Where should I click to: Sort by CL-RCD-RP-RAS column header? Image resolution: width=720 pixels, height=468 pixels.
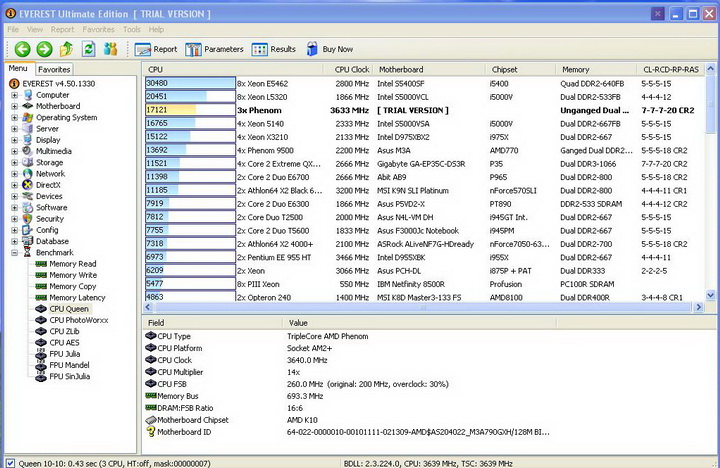[x=671, y=69]
